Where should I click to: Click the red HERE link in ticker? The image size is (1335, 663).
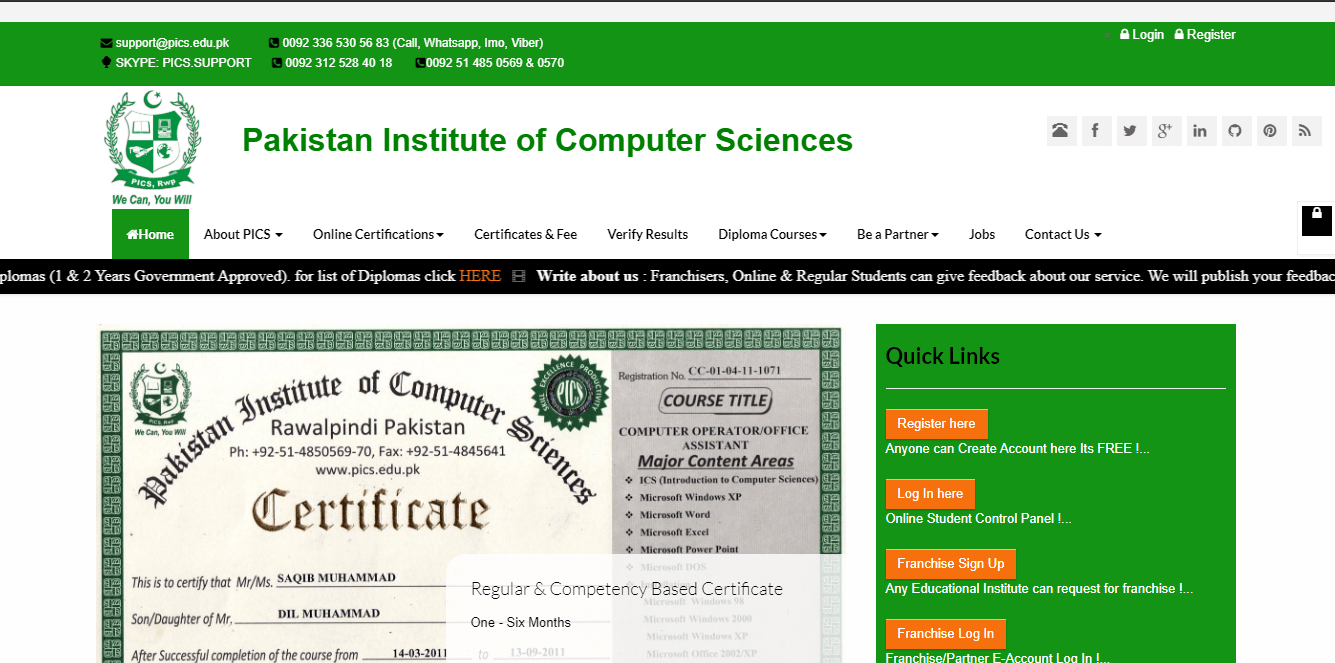click(479, 276)
